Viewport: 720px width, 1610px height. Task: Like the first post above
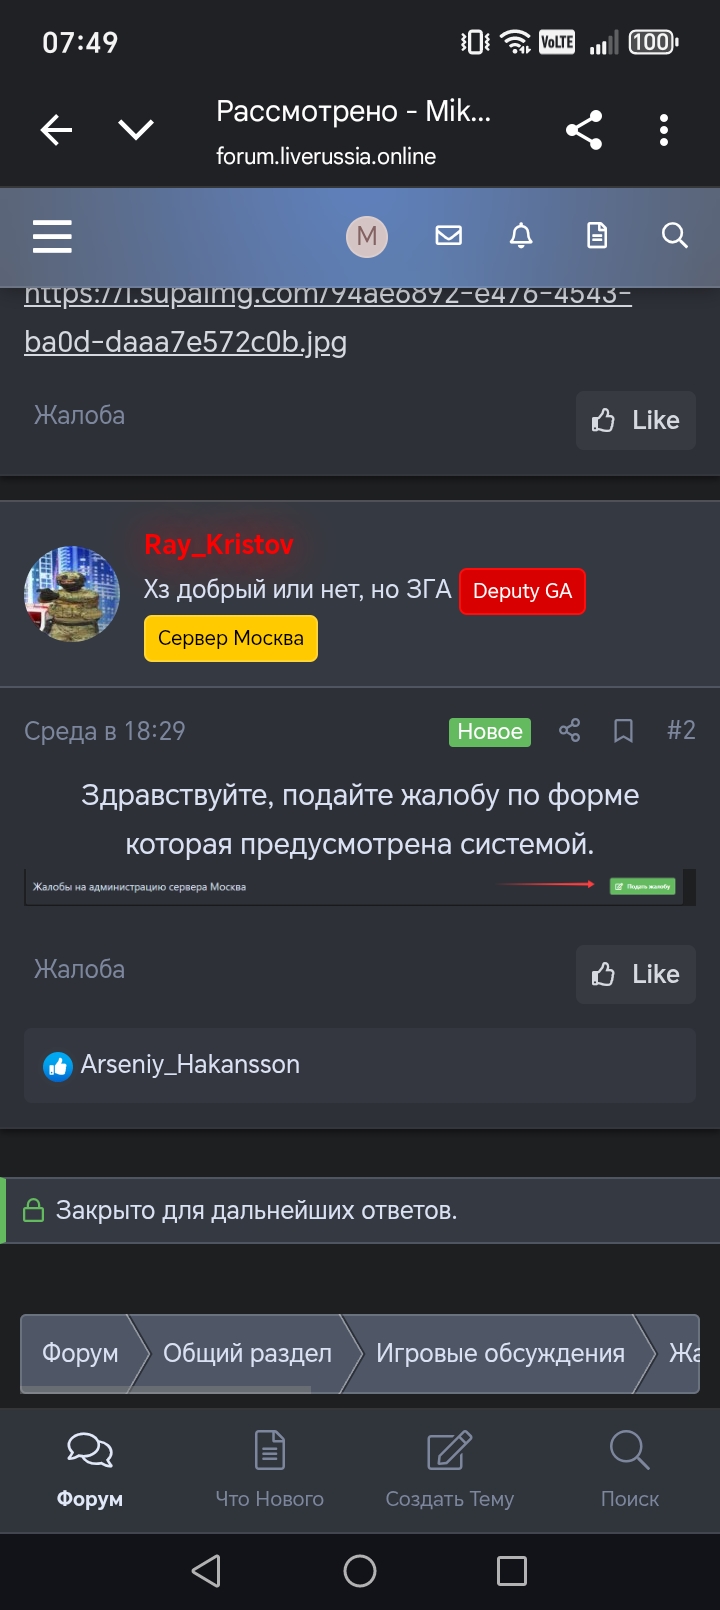point(636,420)
